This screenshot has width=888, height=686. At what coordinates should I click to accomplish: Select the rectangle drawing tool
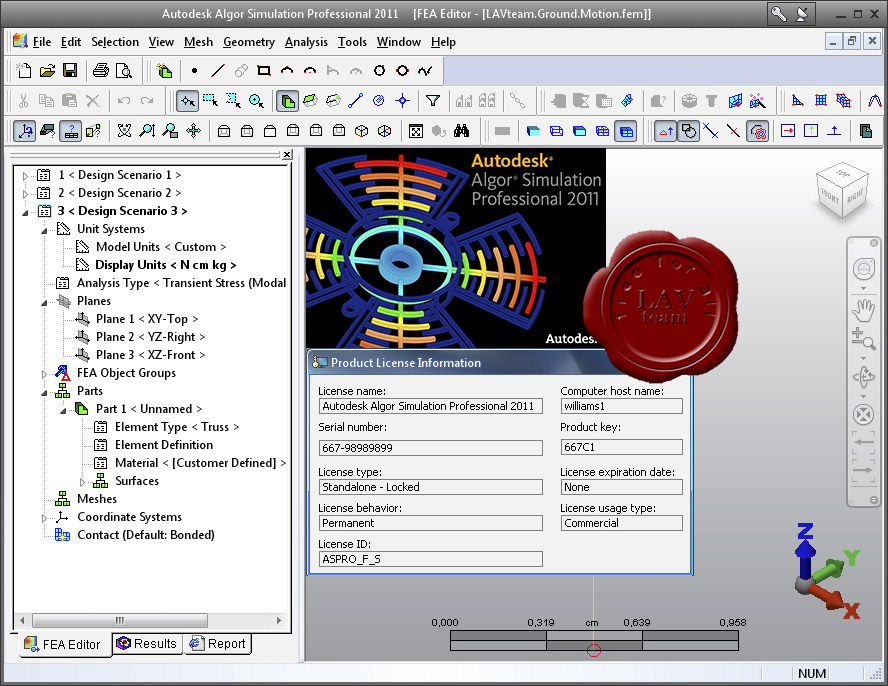263,70
